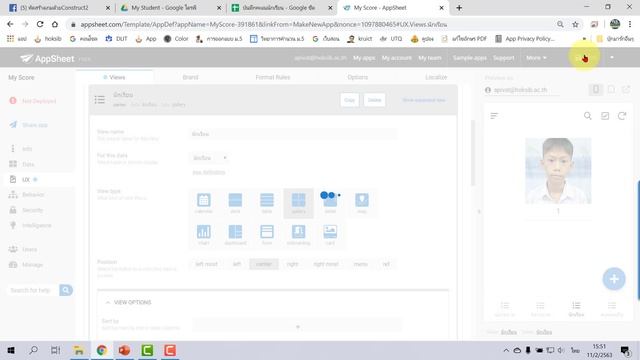Set view position to center
This screenshot has height=360, width=640.
pos(264,264)
